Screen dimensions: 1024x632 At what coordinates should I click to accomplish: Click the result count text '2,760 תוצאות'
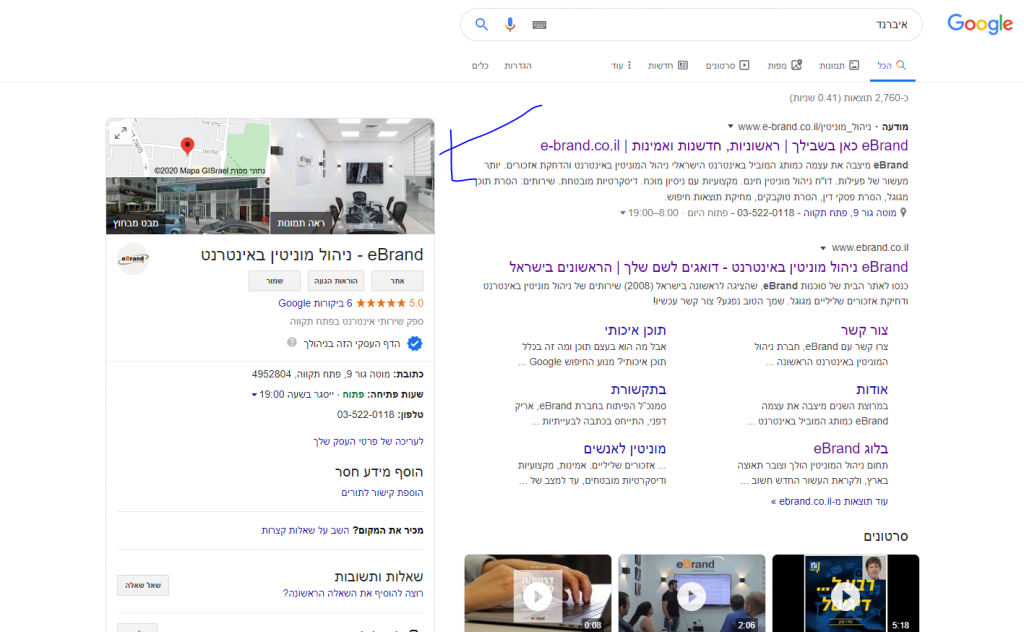click(849, 98)
